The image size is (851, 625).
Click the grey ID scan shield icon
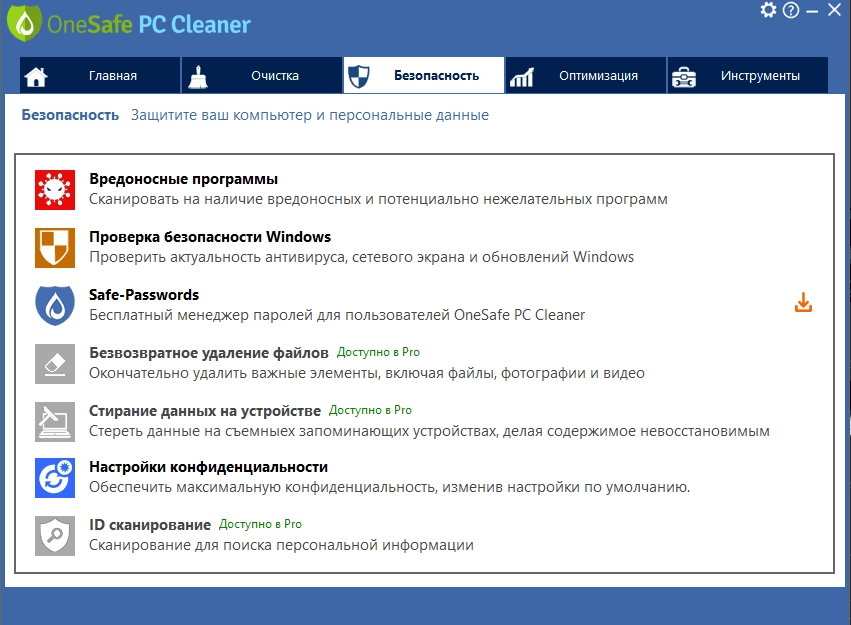(x=55, y=535)
